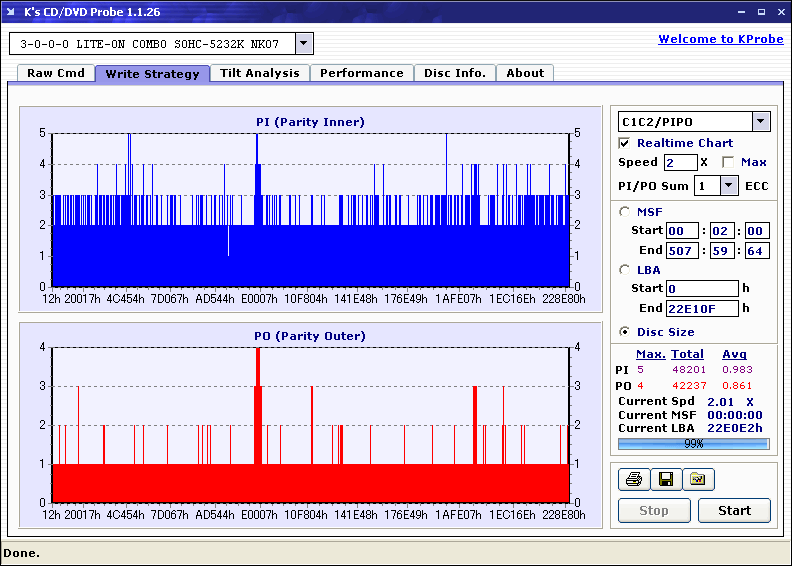Switch to the Tilt Analysis tab
This screenshot has height=566, width=792.
click(259, 73)
